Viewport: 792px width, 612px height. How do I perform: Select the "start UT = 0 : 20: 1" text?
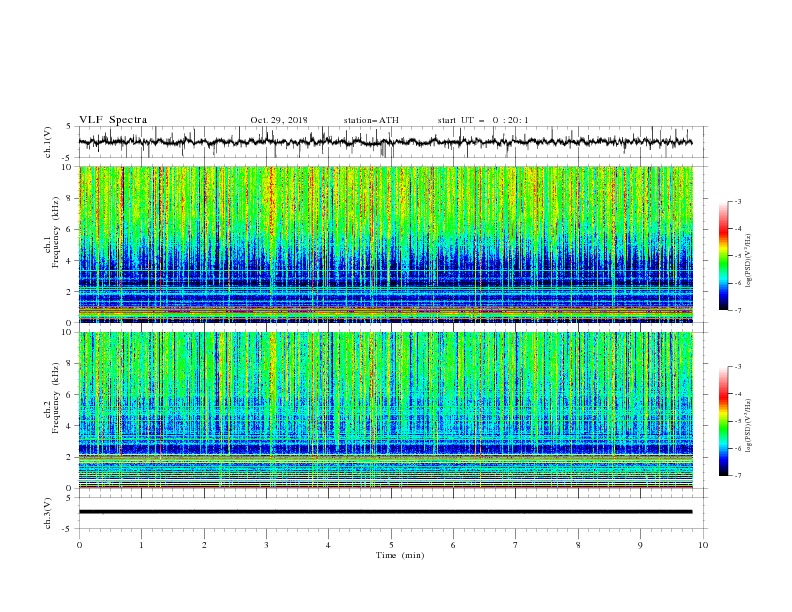click(x=483, y=120)
